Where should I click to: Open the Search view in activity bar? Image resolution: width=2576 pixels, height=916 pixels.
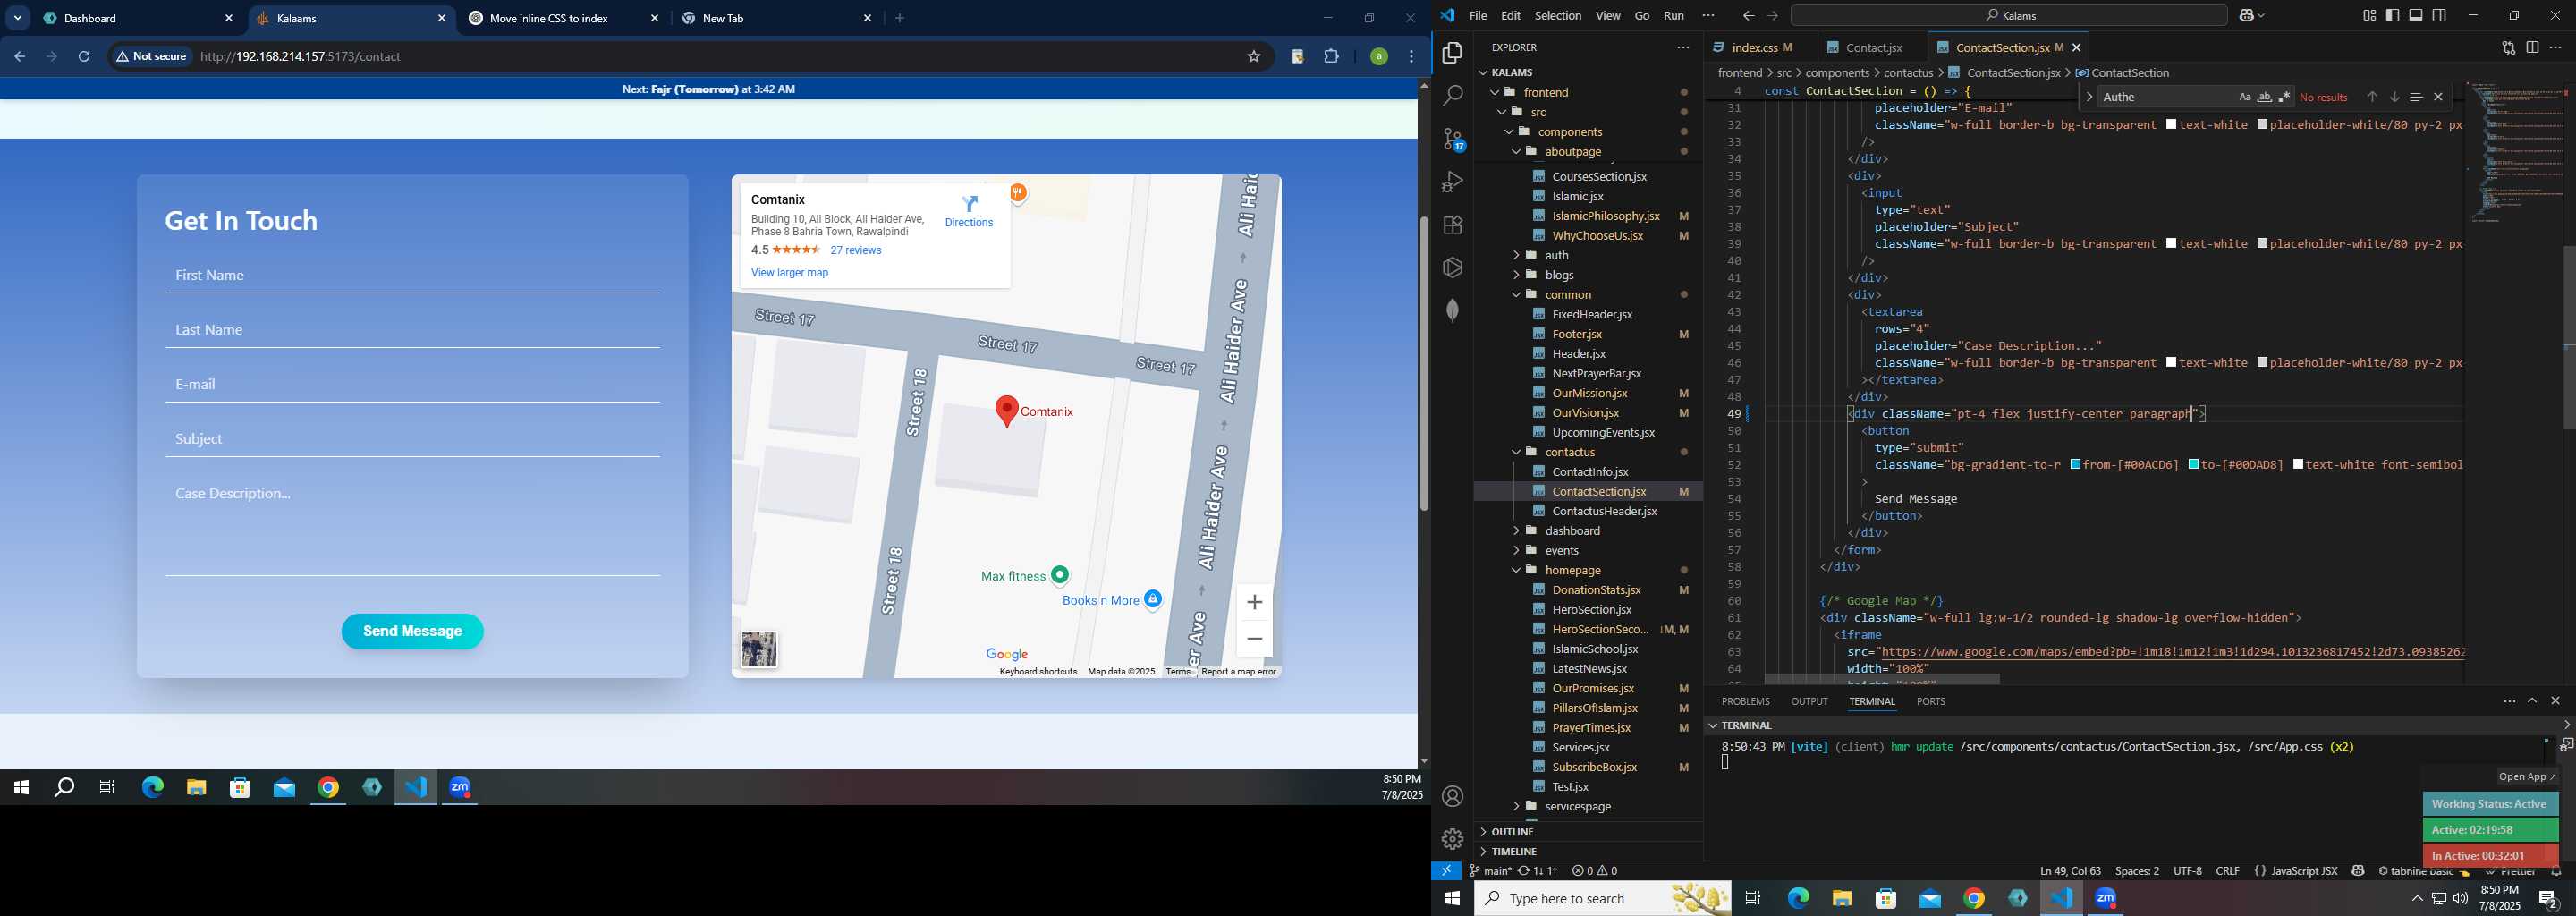tap(1453, 96)
